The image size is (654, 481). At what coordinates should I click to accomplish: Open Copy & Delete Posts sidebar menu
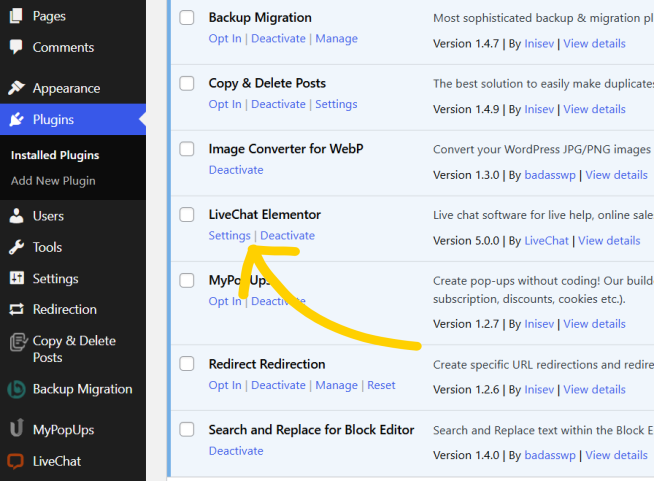coord(74,349)
